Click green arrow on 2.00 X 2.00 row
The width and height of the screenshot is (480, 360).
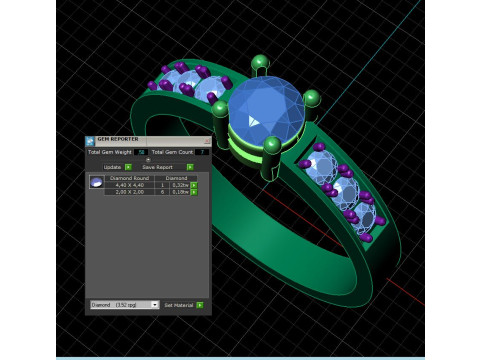click(194, 192)
